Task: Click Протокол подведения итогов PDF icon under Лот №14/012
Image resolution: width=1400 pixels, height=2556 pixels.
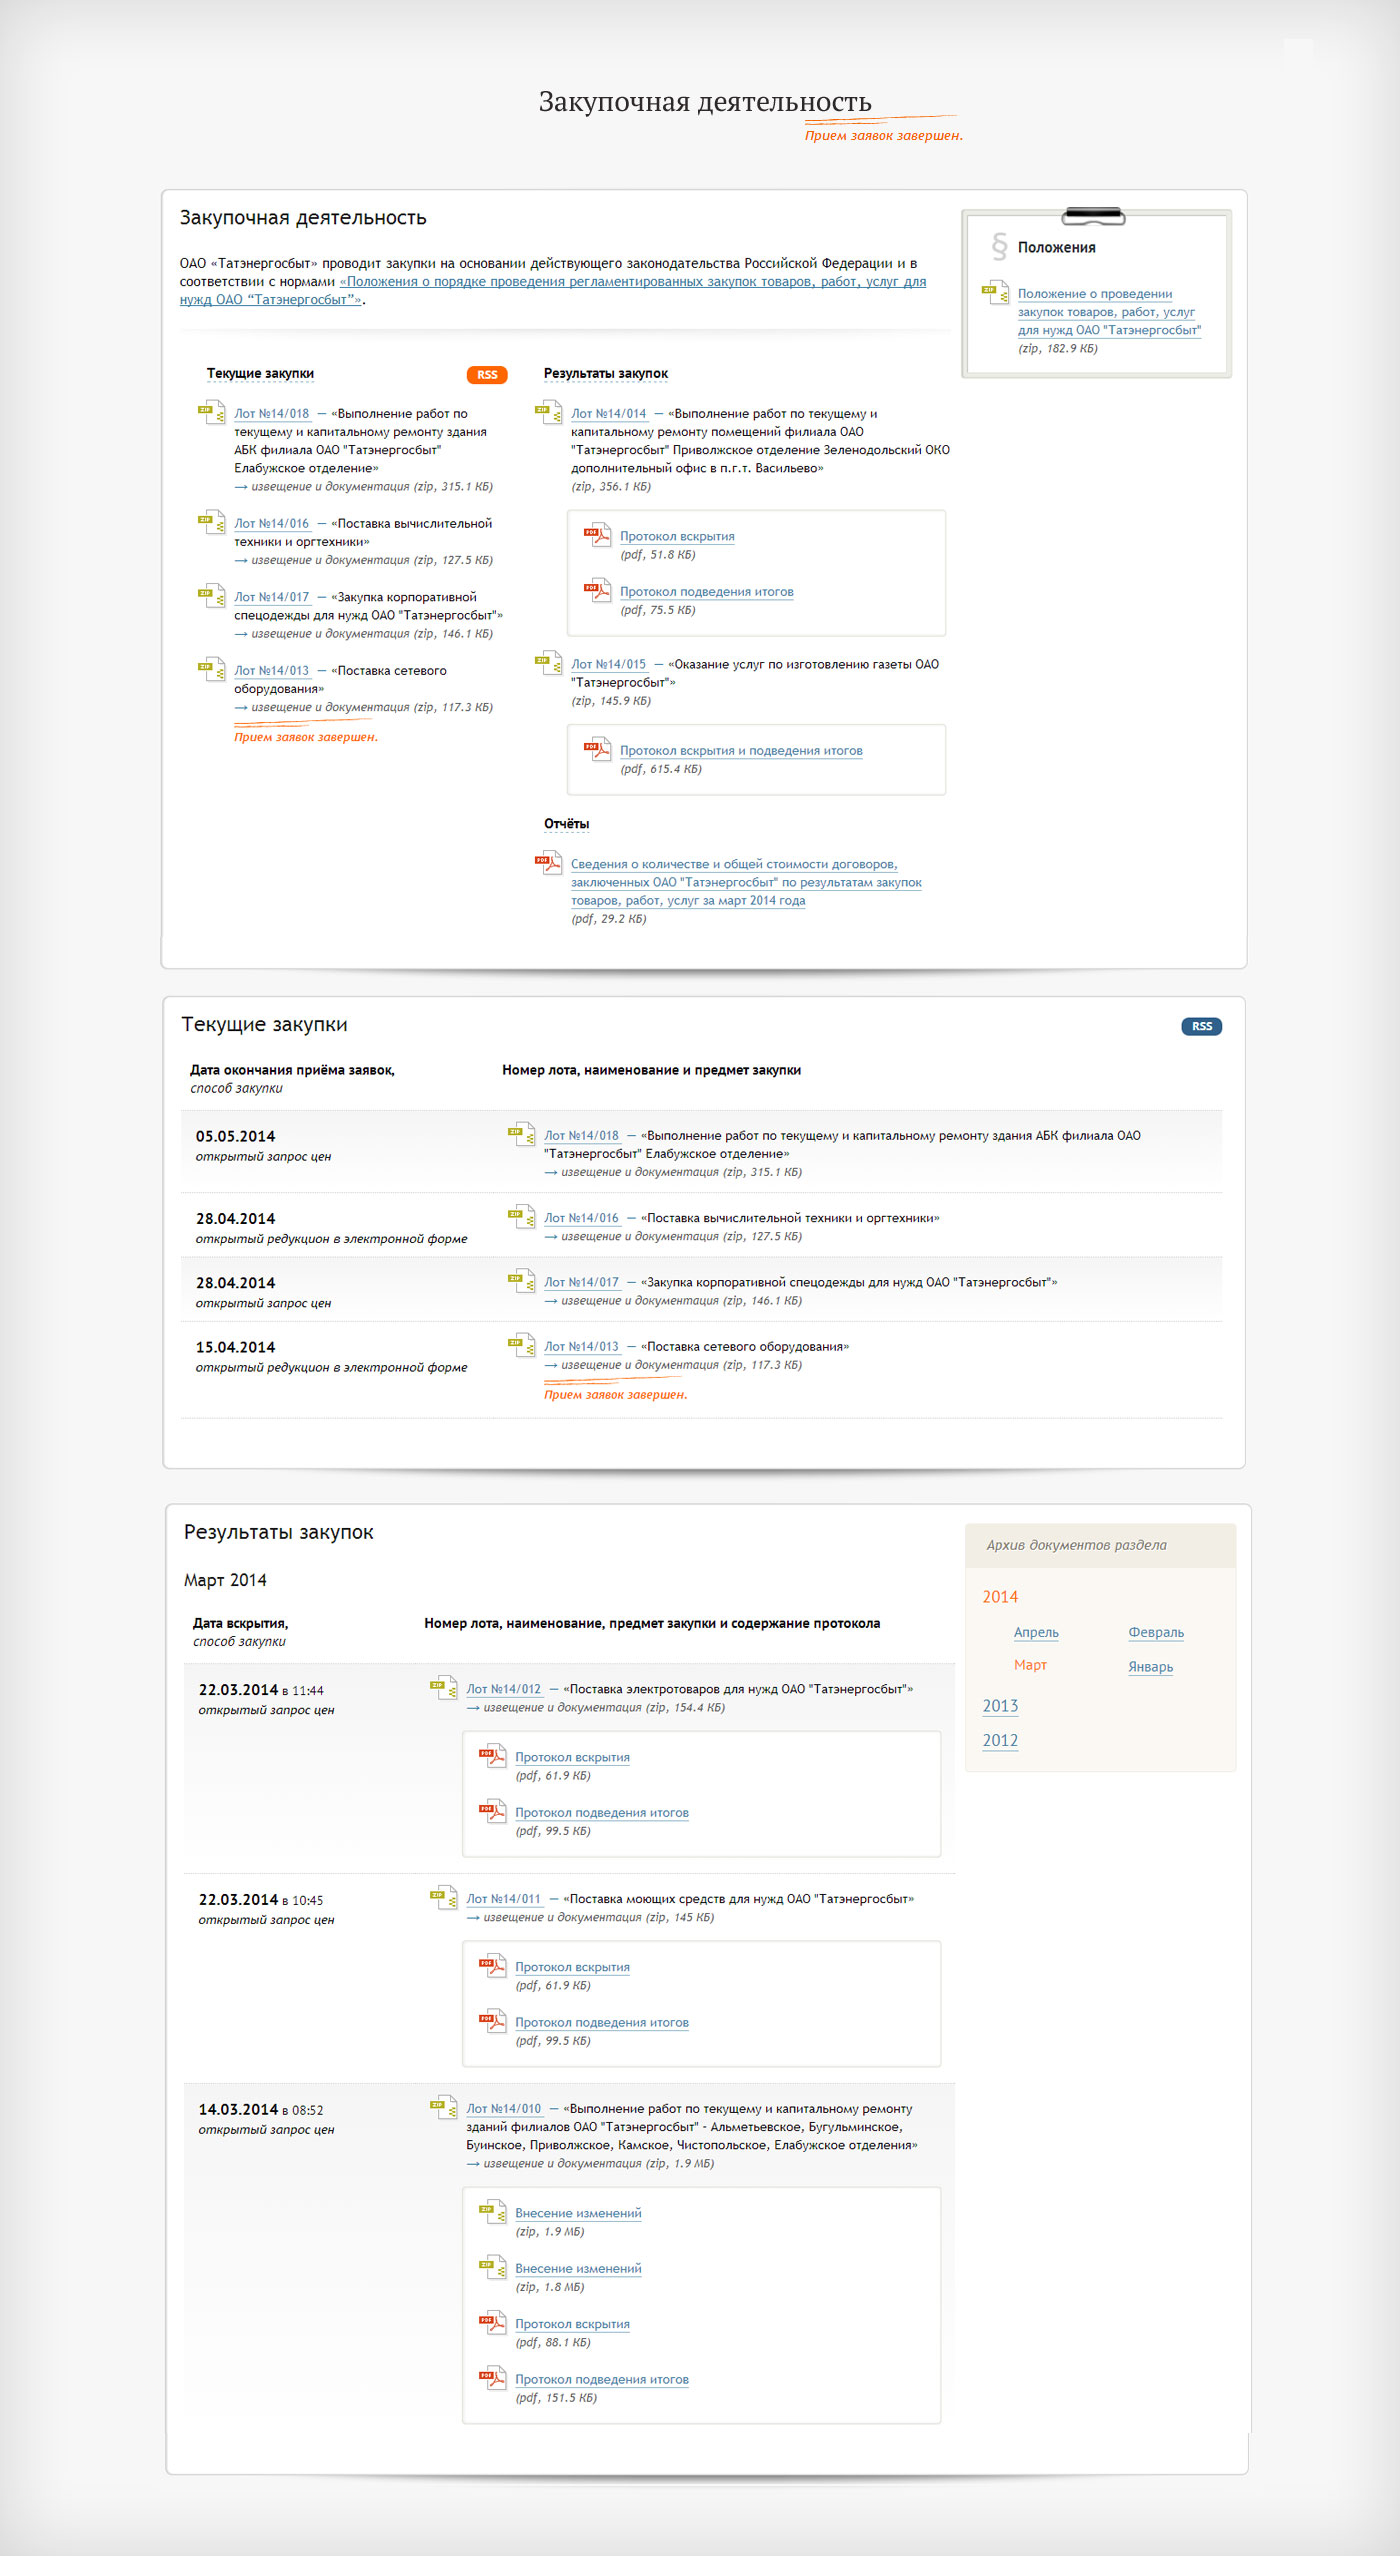Action: (x=492, y=1812)
